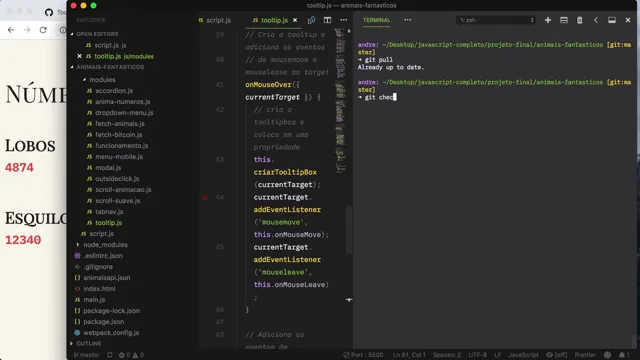640x360 pixels.
Task: Open anima-numeros.js file
Action: pos(118,102)
